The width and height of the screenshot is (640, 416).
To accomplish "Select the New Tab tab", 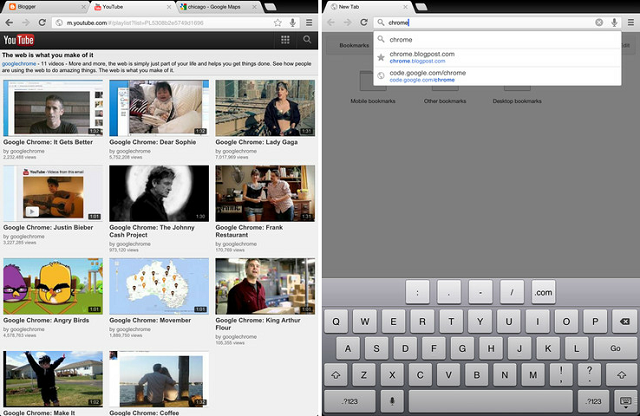I will 367,7.
